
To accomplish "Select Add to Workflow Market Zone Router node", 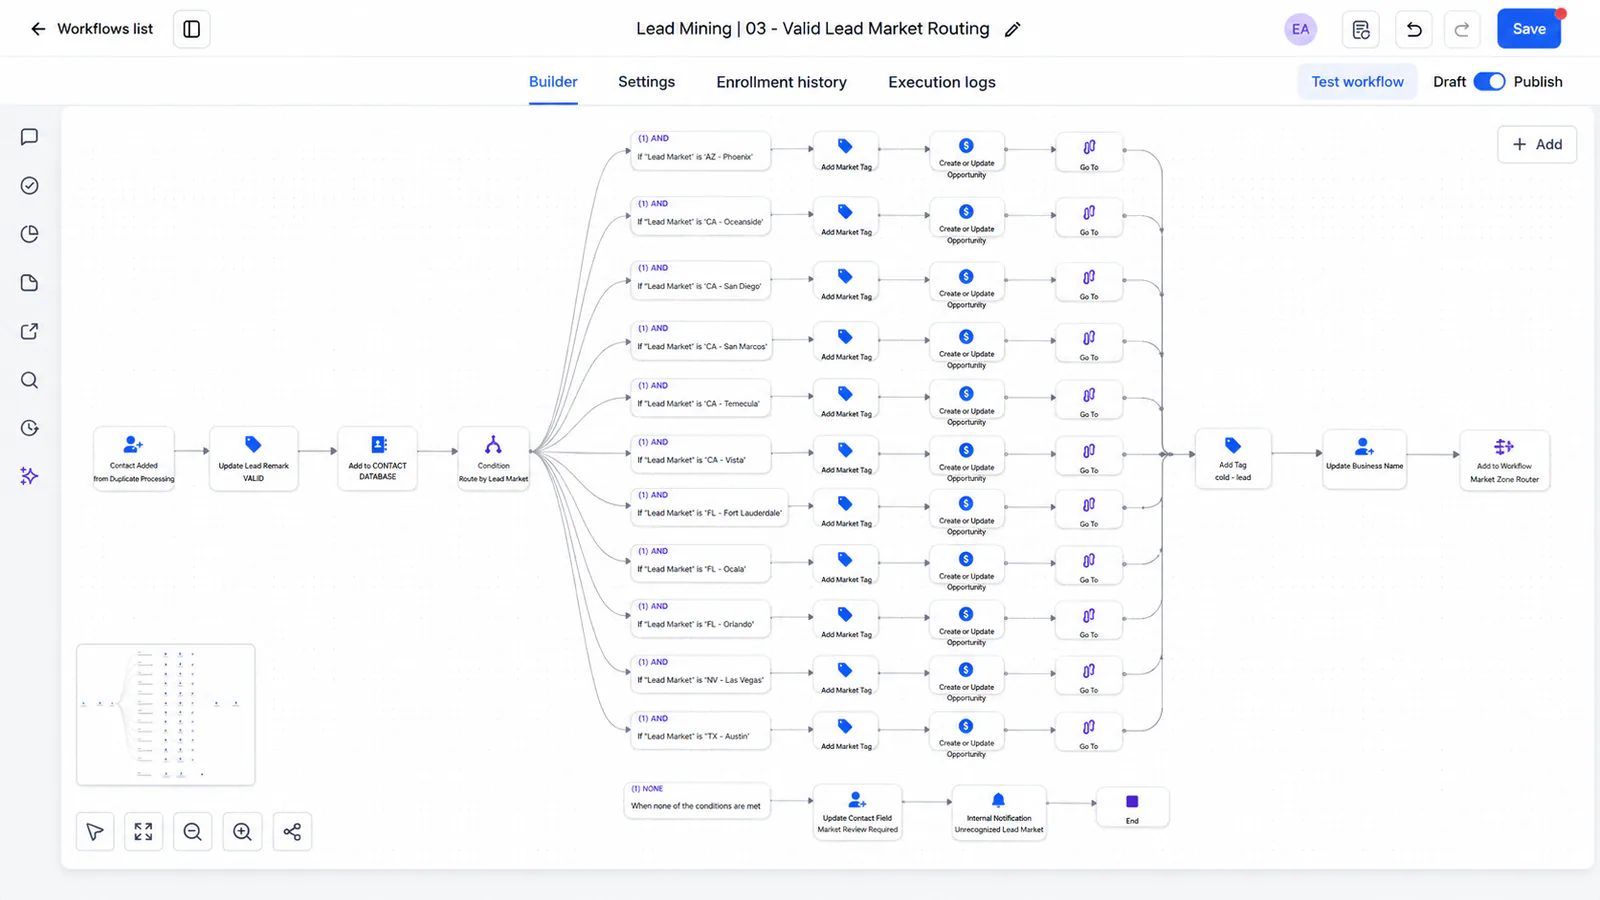I will click(x=1504, y=460).
